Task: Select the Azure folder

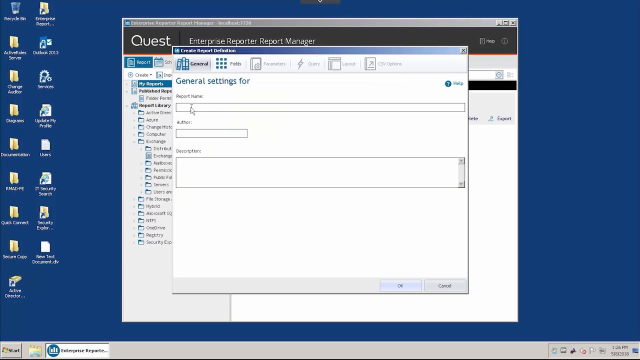Action: point(148,120)
